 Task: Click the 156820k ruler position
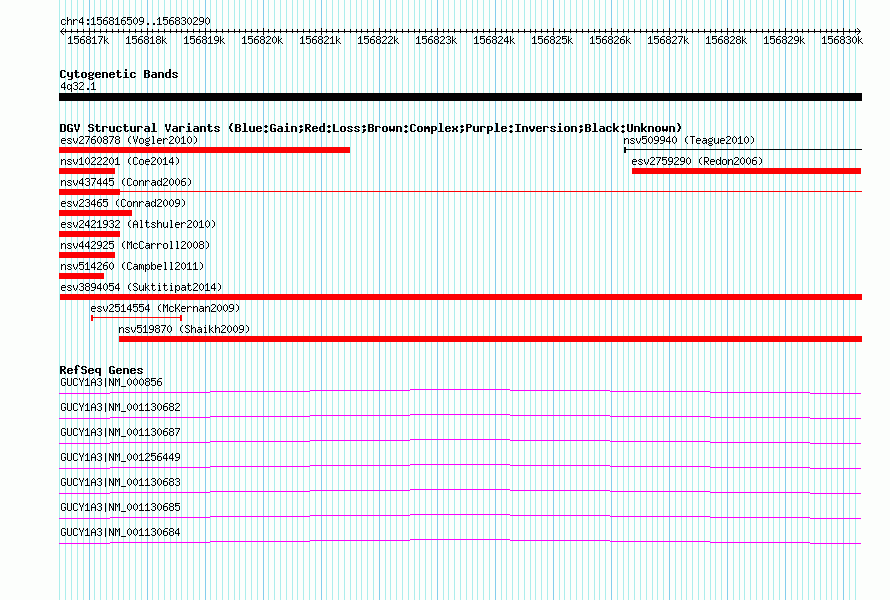[x=262, y=40]
